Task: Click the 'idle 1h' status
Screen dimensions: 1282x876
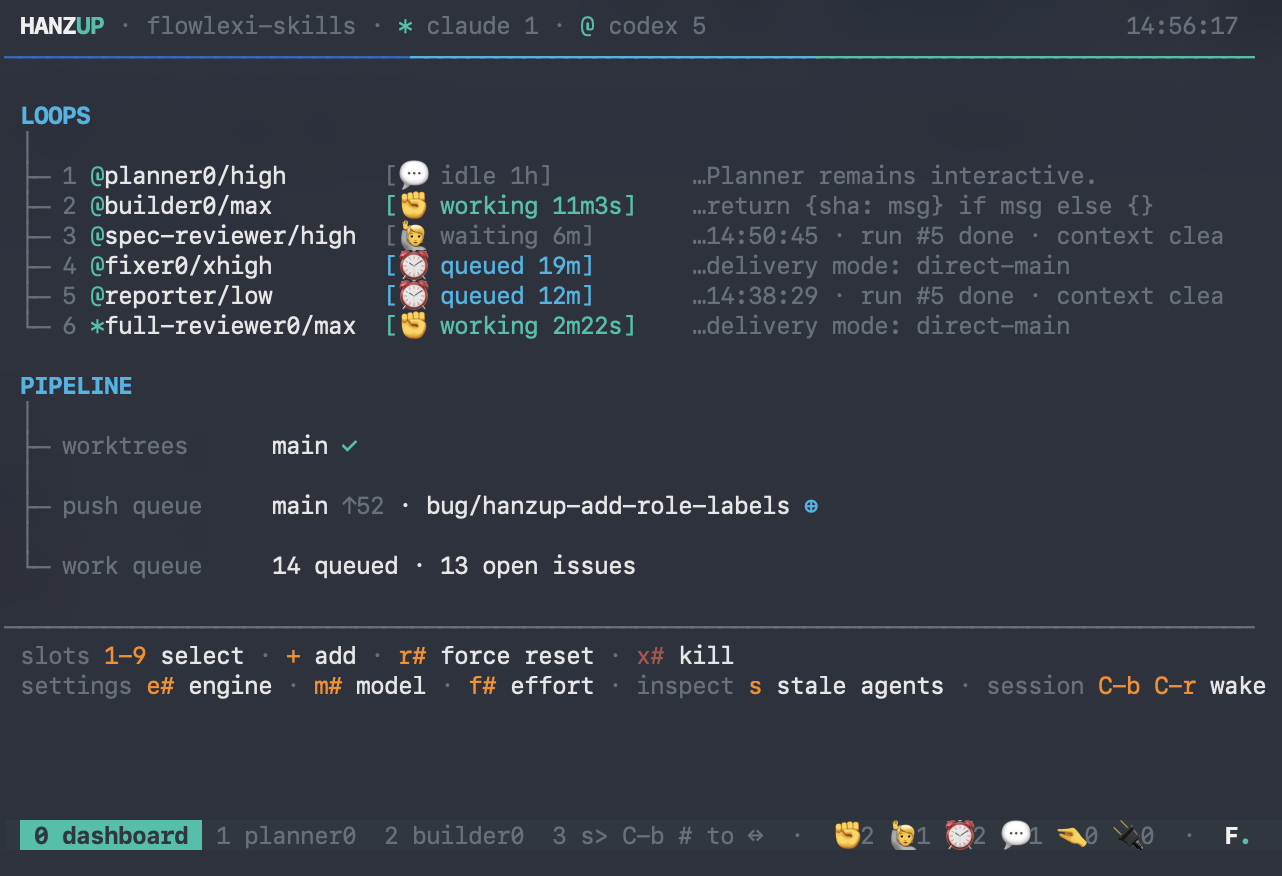Action: pos(489,176)
